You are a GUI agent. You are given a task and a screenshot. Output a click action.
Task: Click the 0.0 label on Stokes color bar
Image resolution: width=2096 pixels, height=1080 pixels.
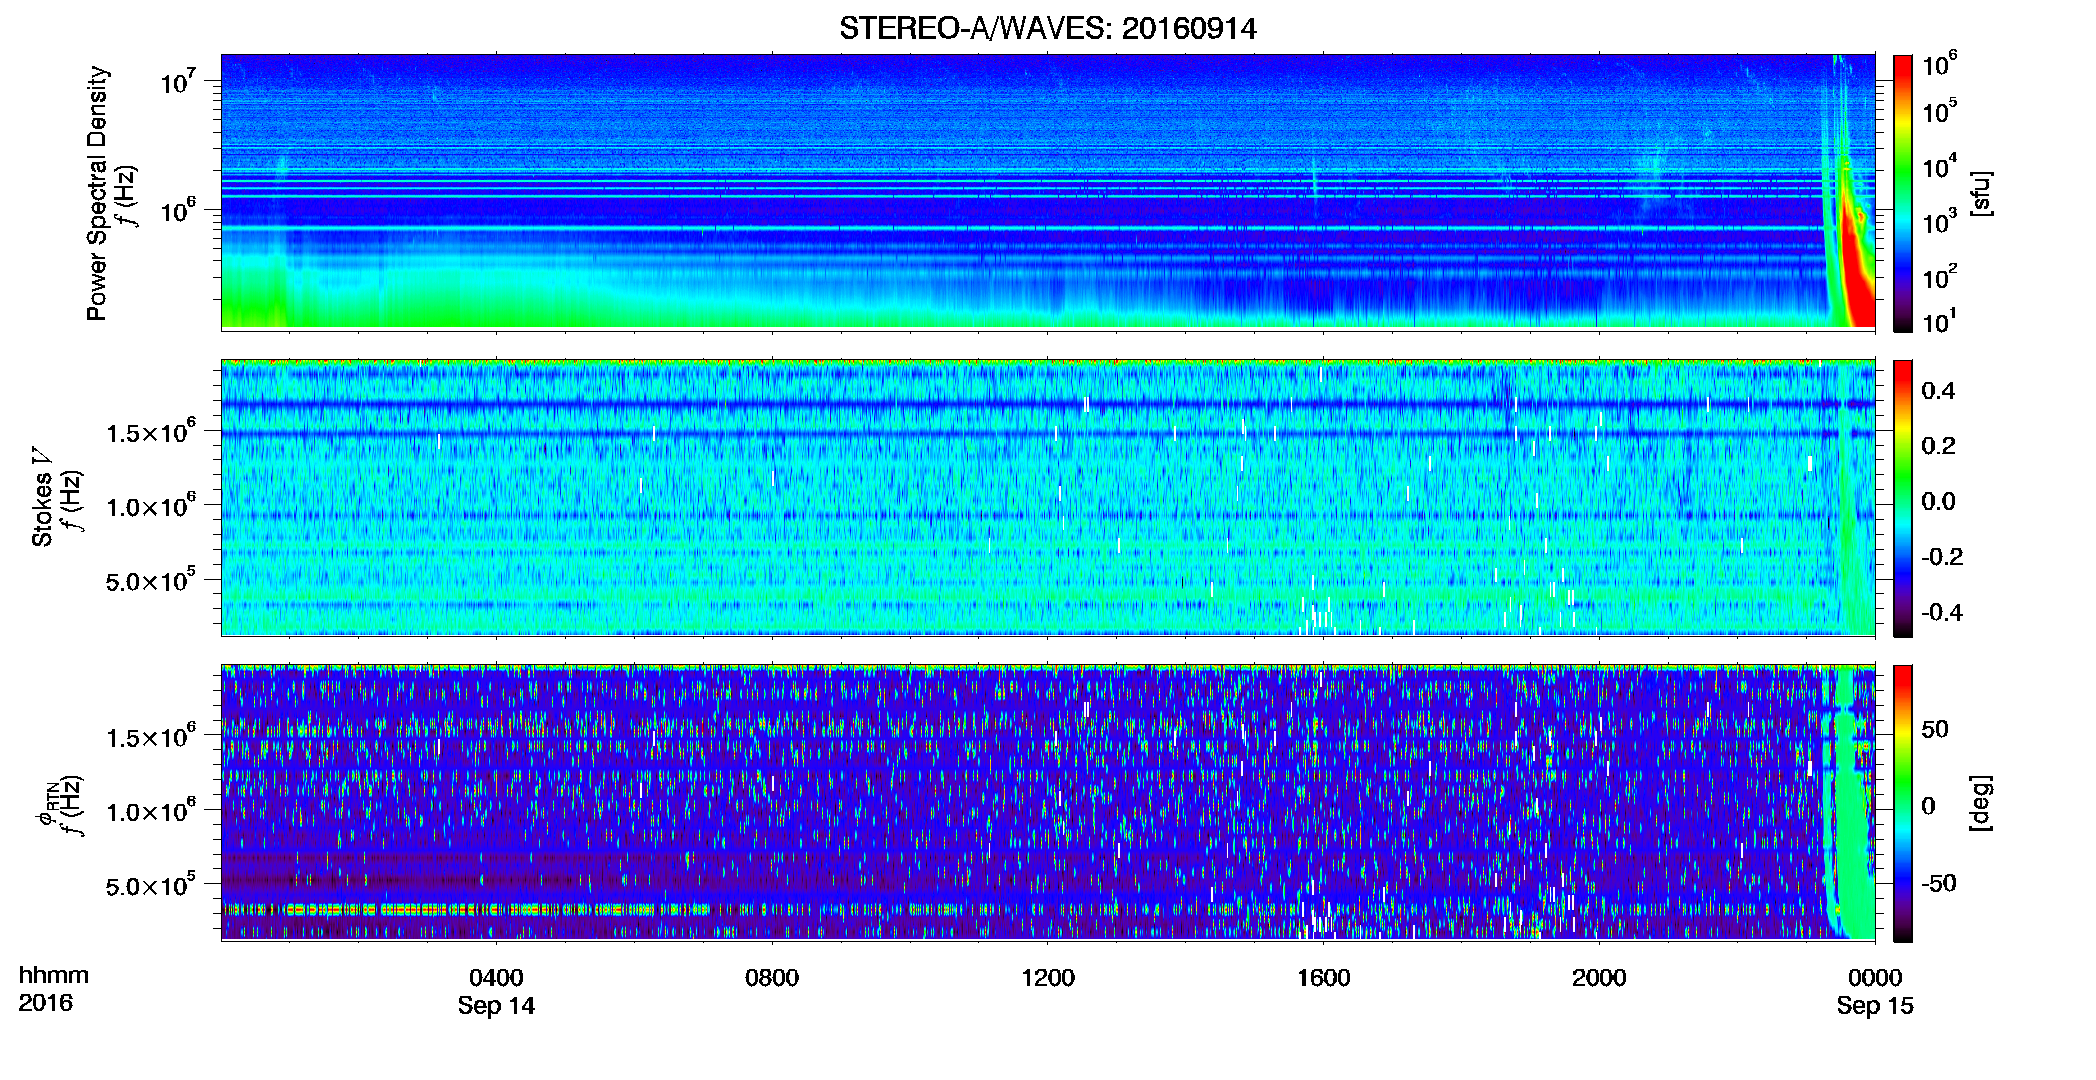(1938, 502)
